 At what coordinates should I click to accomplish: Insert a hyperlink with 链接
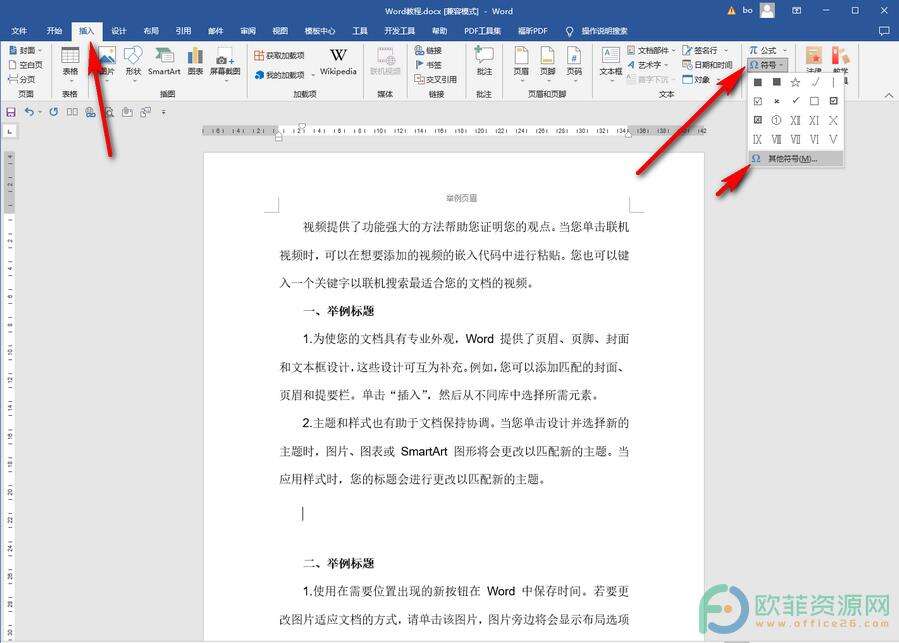pyautogui.click(x=428, y=50)
